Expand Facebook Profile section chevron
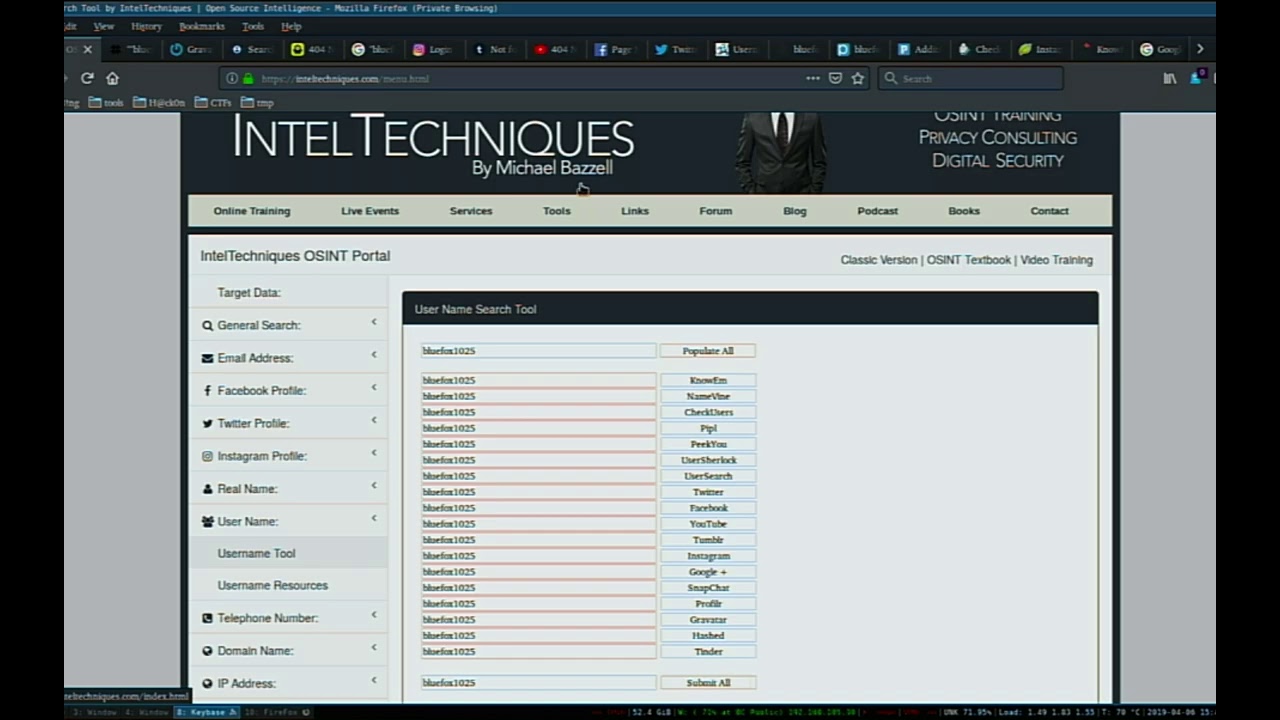Viewport: 1280px width, 720px height. coord(374,387)
